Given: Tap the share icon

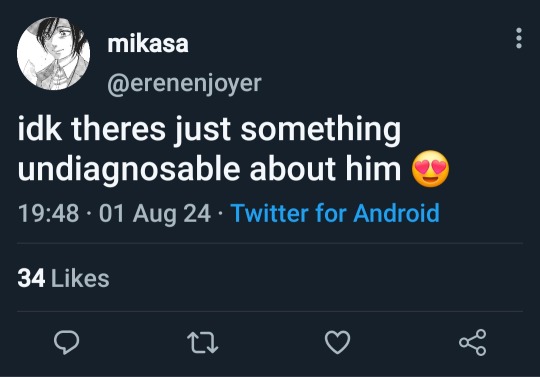Looking at the screenshot, I should tap(472, 342).
